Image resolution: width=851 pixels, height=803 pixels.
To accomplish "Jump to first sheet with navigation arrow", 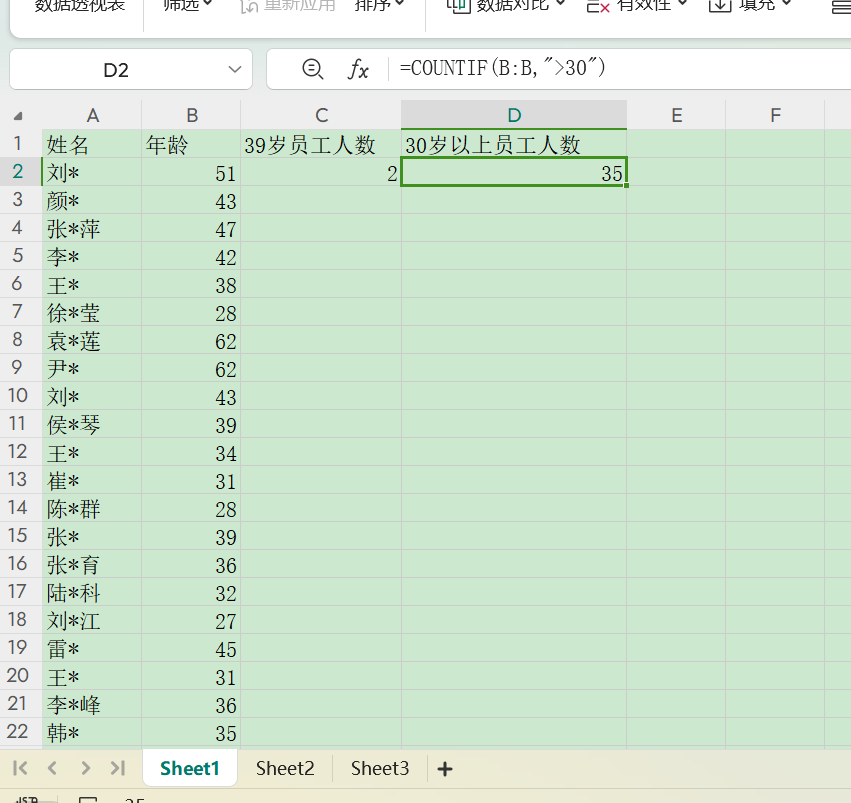I will point(20,768).
